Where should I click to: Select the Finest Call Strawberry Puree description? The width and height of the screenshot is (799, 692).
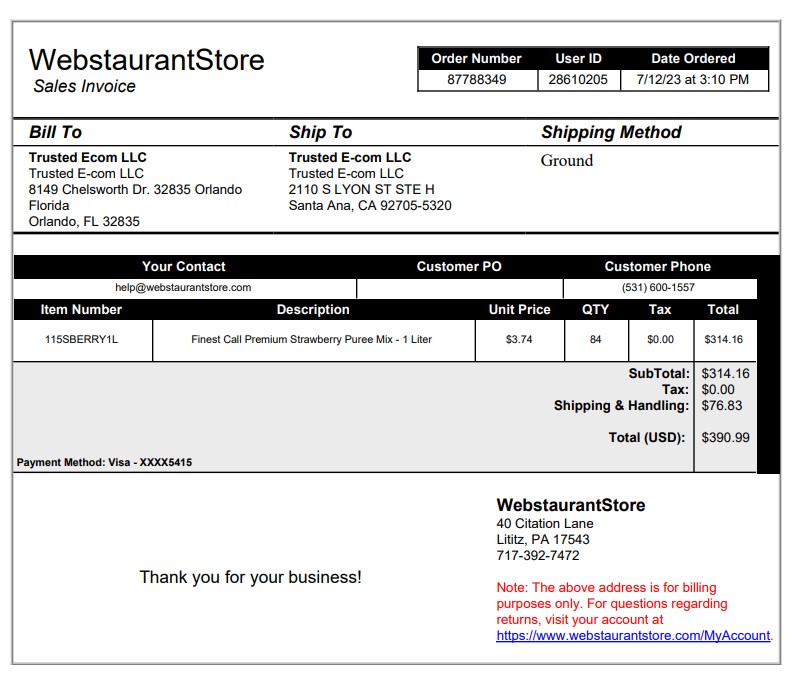311,339
